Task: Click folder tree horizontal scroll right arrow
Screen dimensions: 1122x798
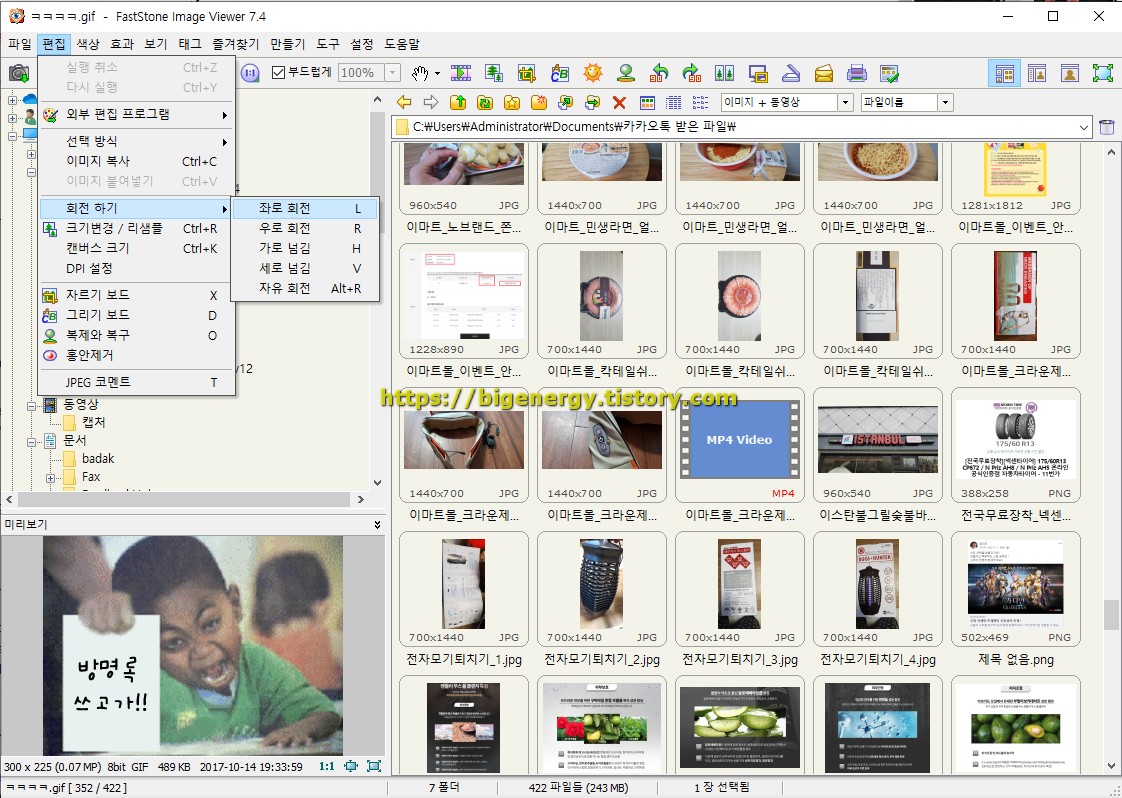Action: pos(361,500)
